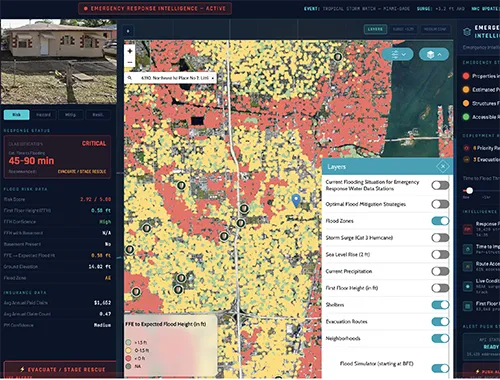Collapse the 3D layers cube dropdown
500x380 pixels.
coord(434,54)
